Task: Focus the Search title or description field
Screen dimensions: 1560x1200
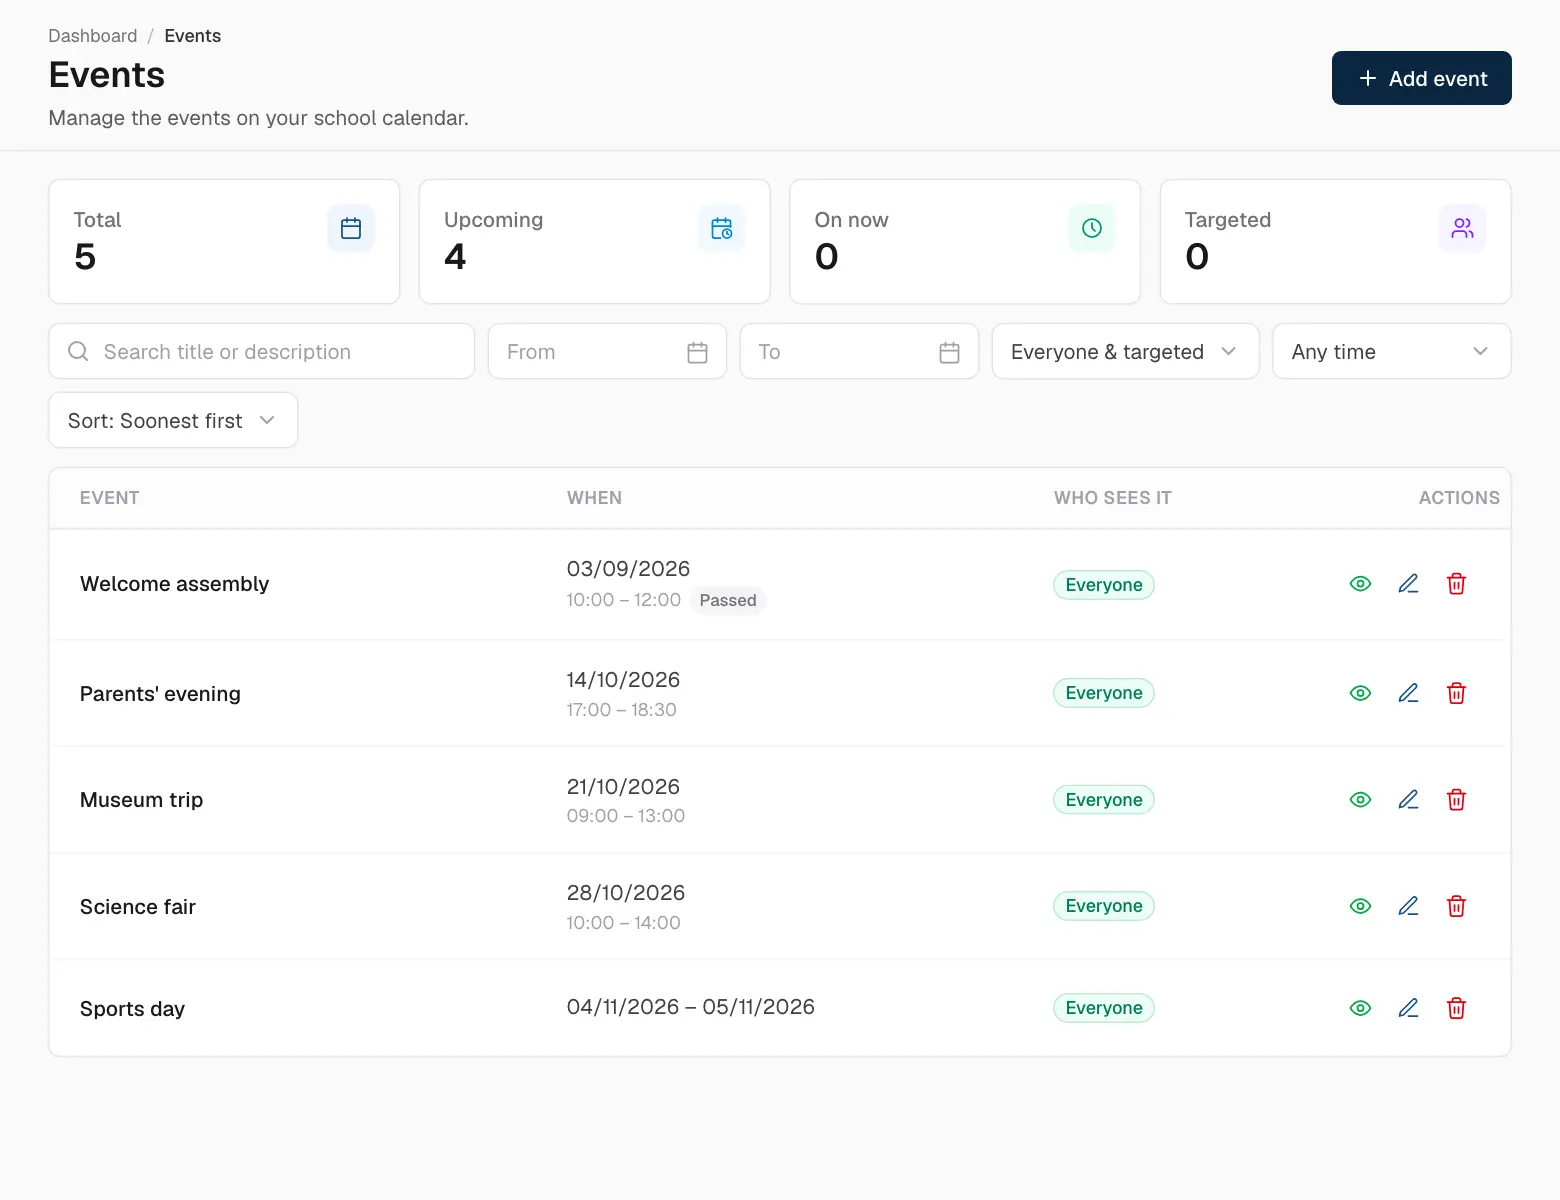Action: pyautogui.click(x=261, y=351)
